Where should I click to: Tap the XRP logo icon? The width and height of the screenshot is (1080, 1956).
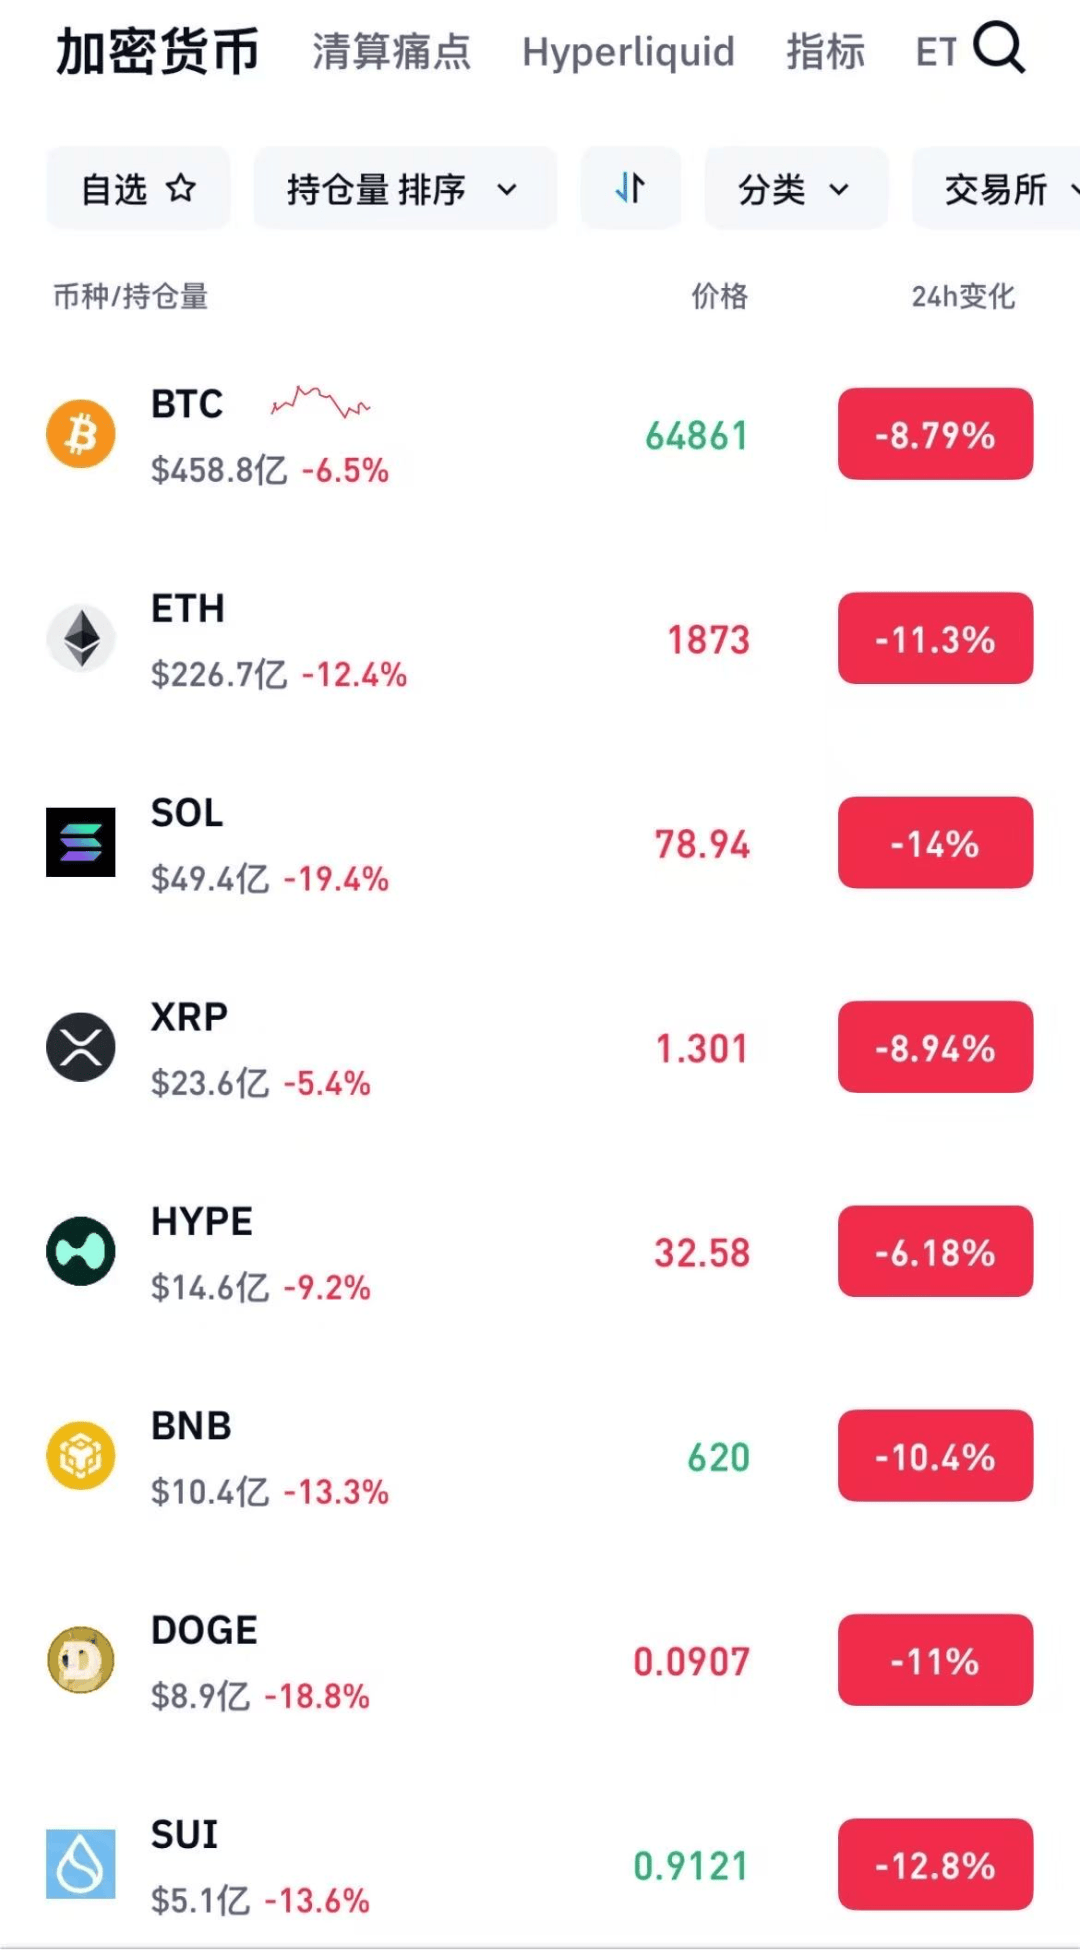[x=81, y=1047]
